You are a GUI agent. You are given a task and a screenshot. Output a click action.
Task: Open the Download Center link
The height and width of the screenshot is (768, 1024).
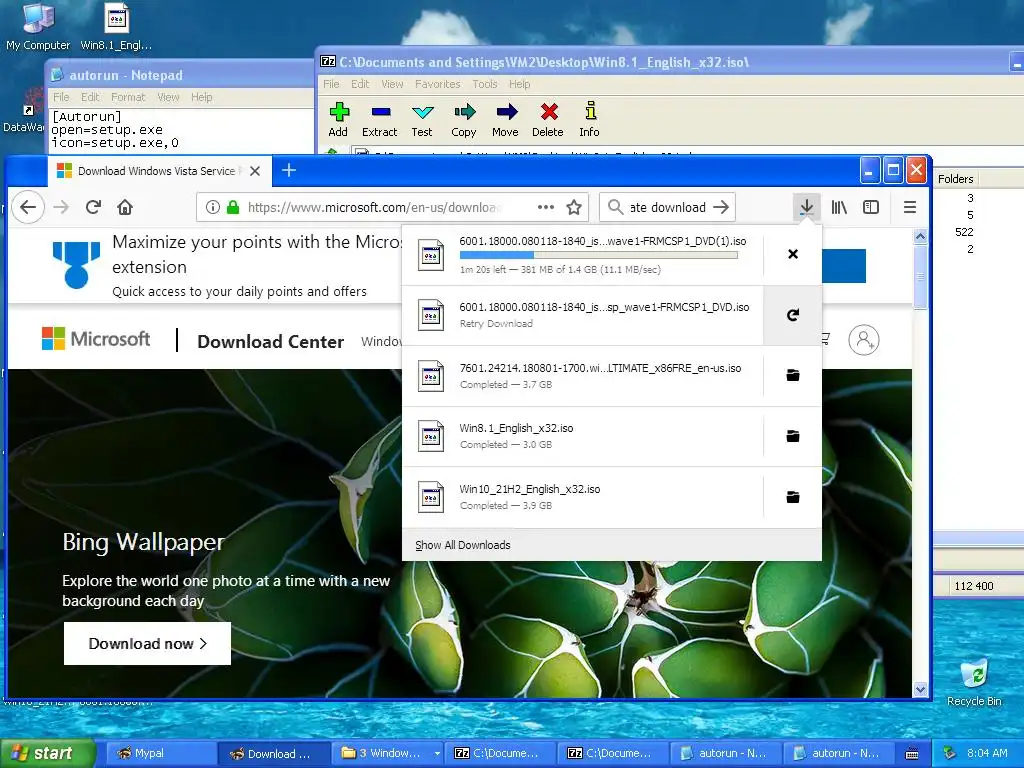pyautogui.click(x=270, y=342)
